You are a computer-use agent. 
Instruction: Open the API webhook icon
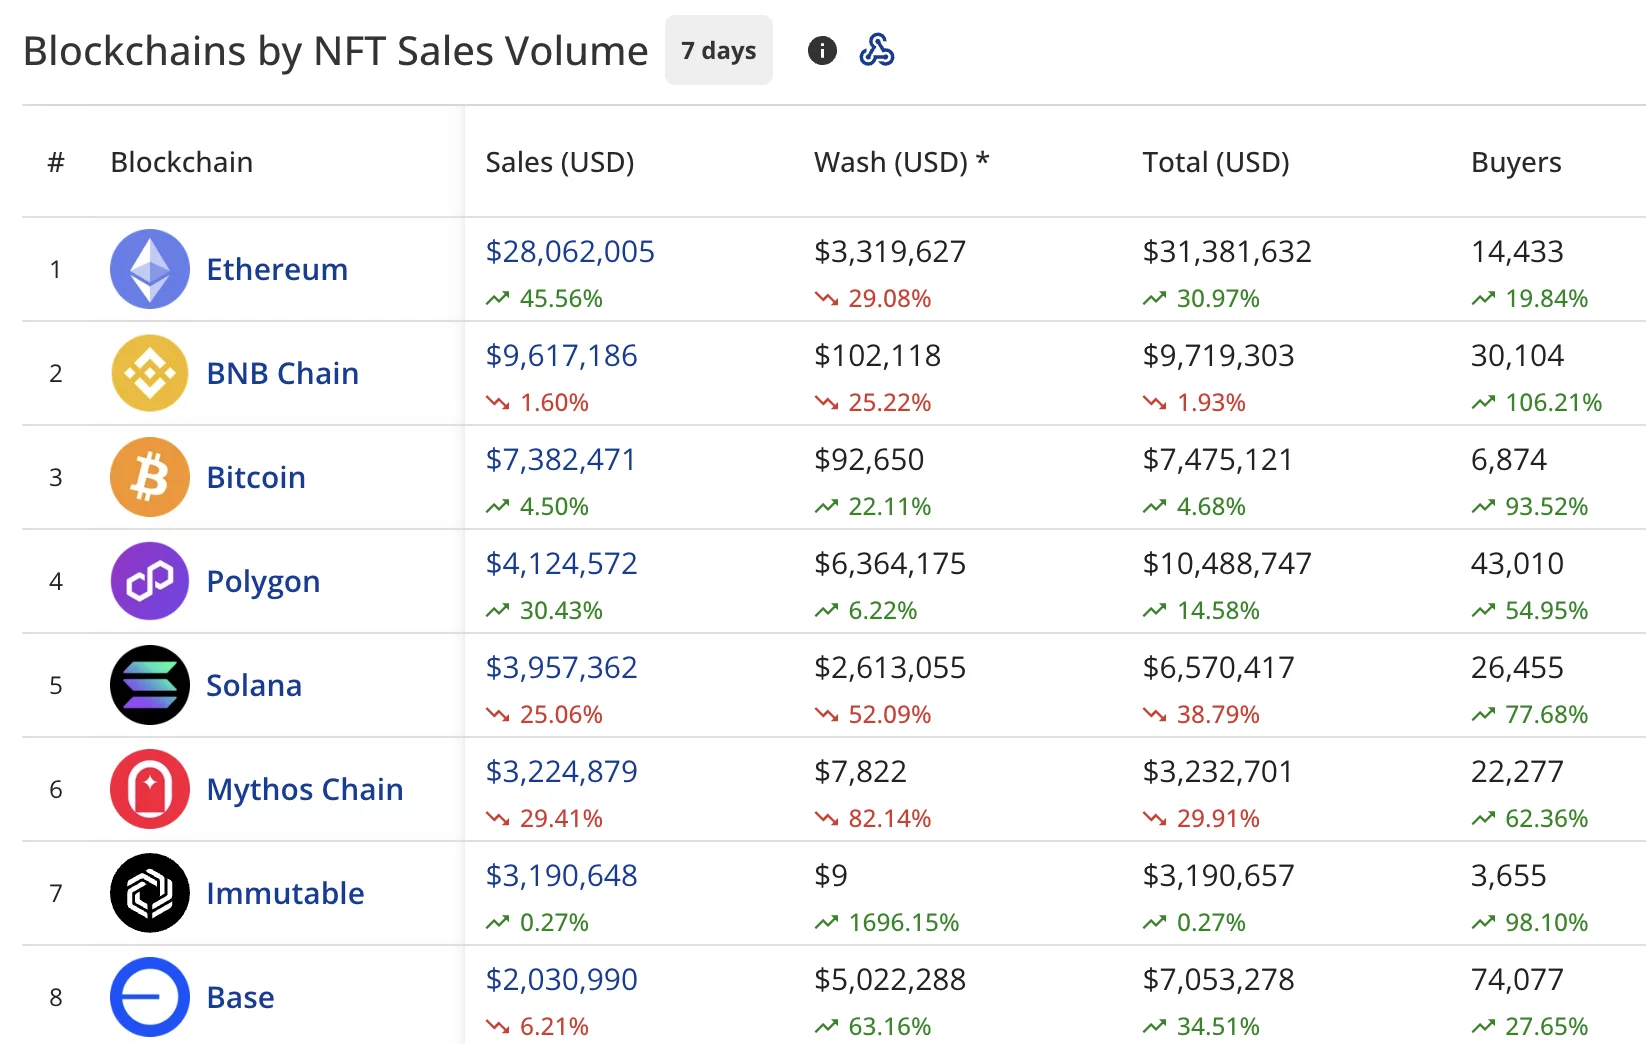877,48
